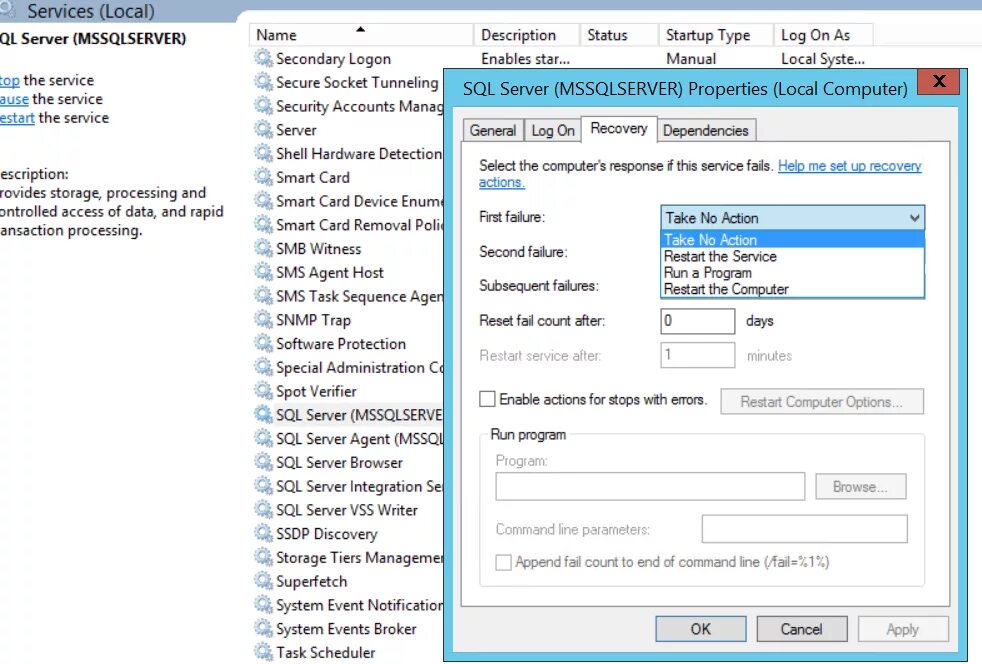The image size is (982, 664).
Task: Click the gear icon beside Server service
Action: pos(263,130)
